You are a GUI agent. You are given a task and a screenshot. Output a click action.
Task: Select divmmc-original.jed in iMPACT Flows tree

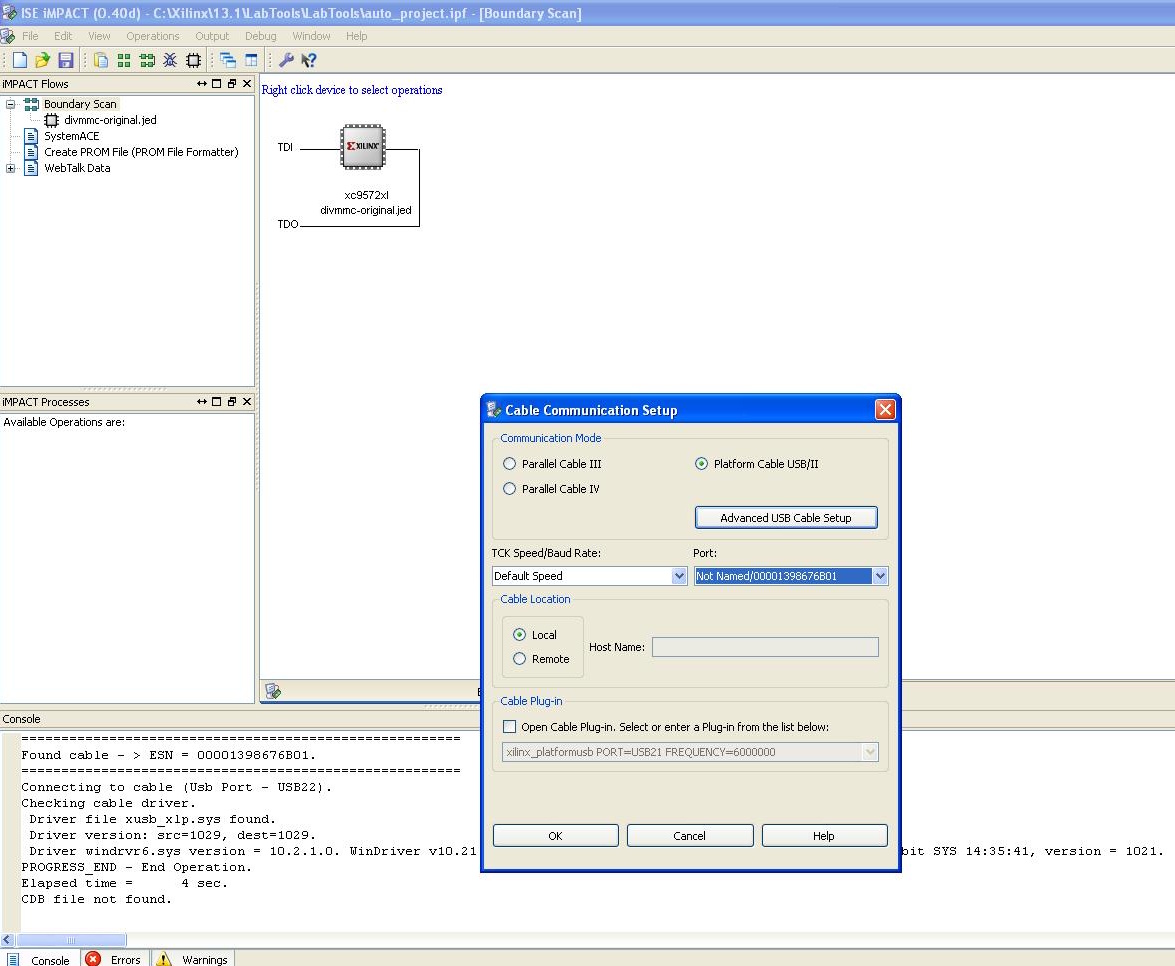(110, 120)
